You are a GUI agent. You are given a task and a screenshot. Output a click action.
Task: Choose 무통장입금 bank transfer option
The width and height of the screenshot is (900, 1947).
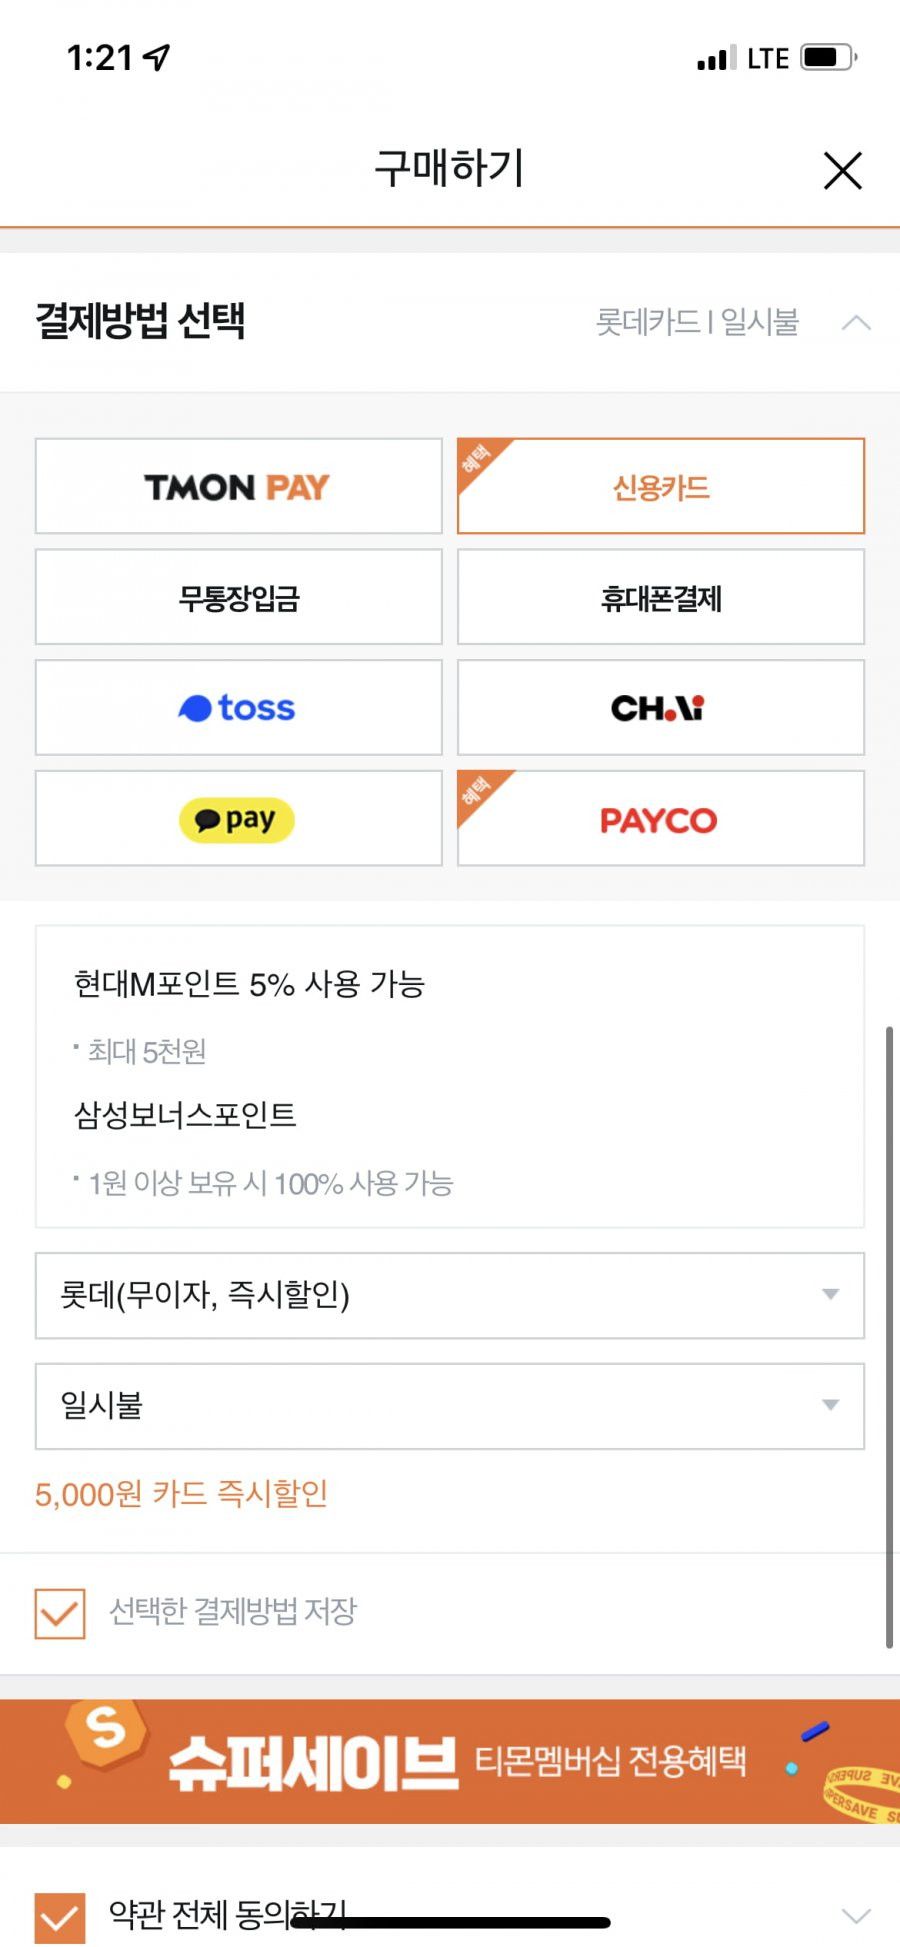click(239, 597)
